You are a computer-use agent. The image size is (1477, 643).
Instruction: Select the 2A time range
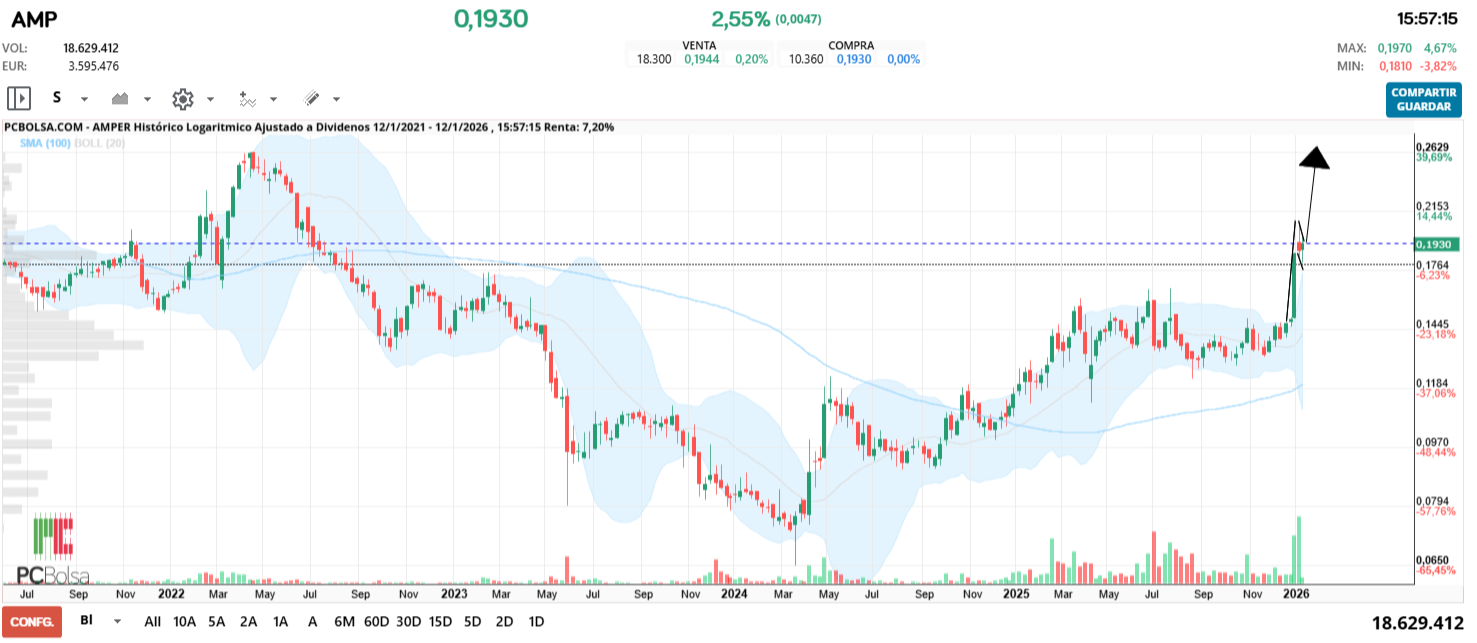pyautogui.click(x=248, y=621)
